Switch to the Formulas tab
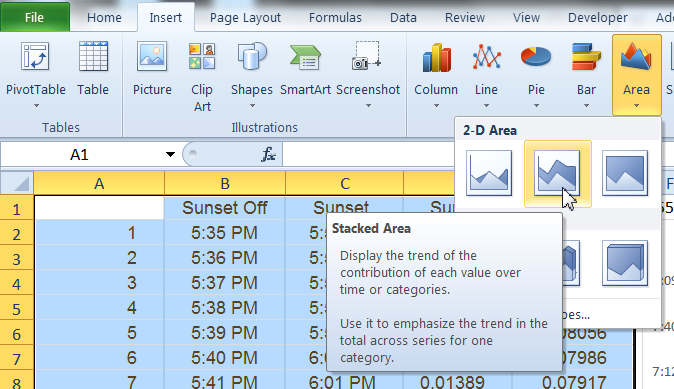 pyautogui.click(x=335, y=18)
